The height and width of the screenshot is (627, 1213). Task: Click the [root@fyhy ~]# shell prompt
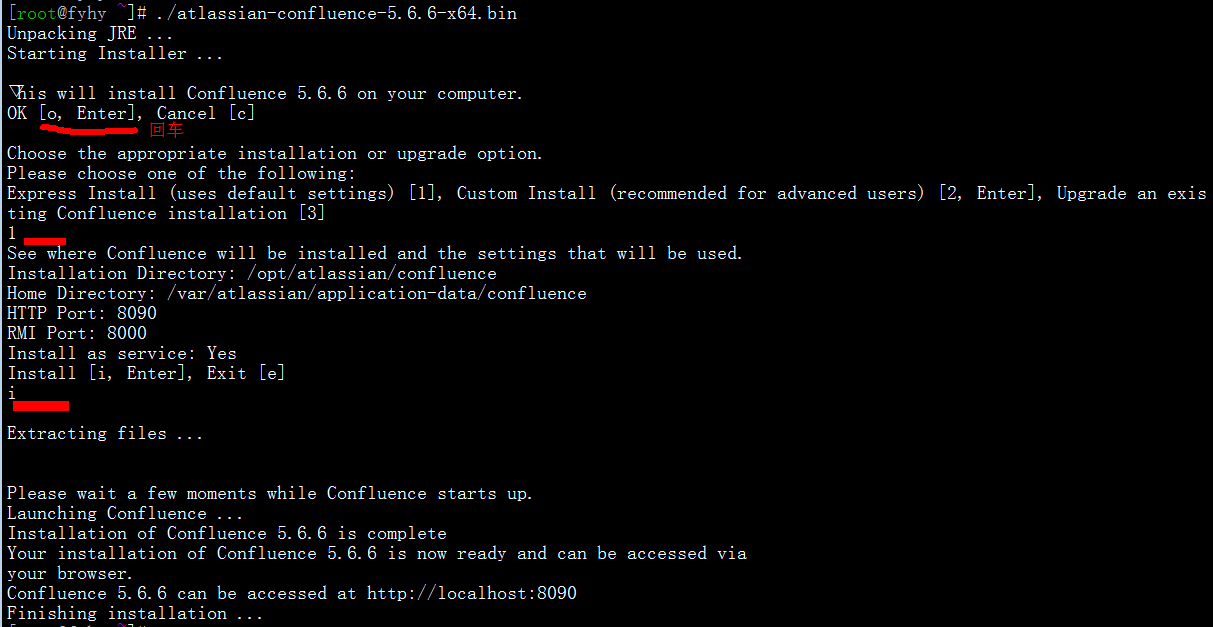pyautogui.click(x=78, y=13)
